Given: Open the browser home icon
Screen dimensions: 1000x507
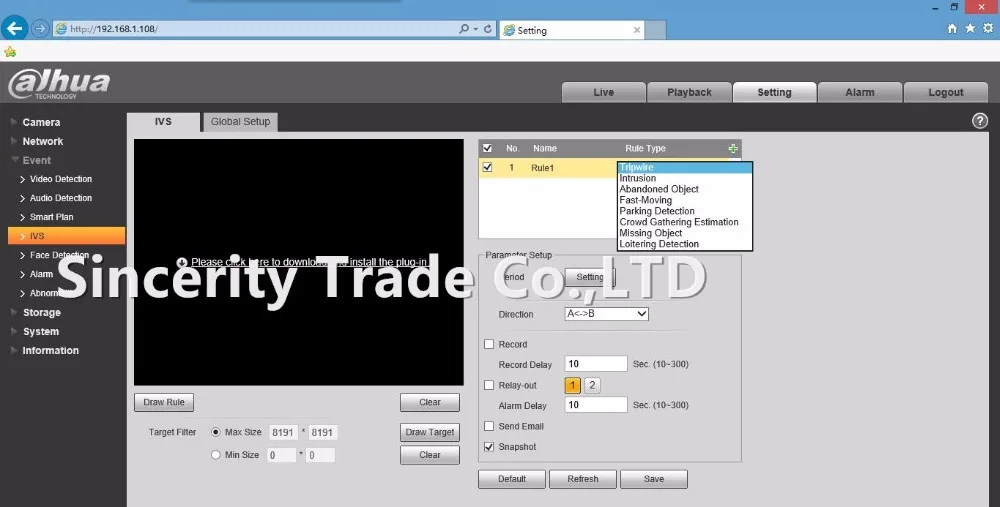Looking at the screenshot, I should coord(952,29).
